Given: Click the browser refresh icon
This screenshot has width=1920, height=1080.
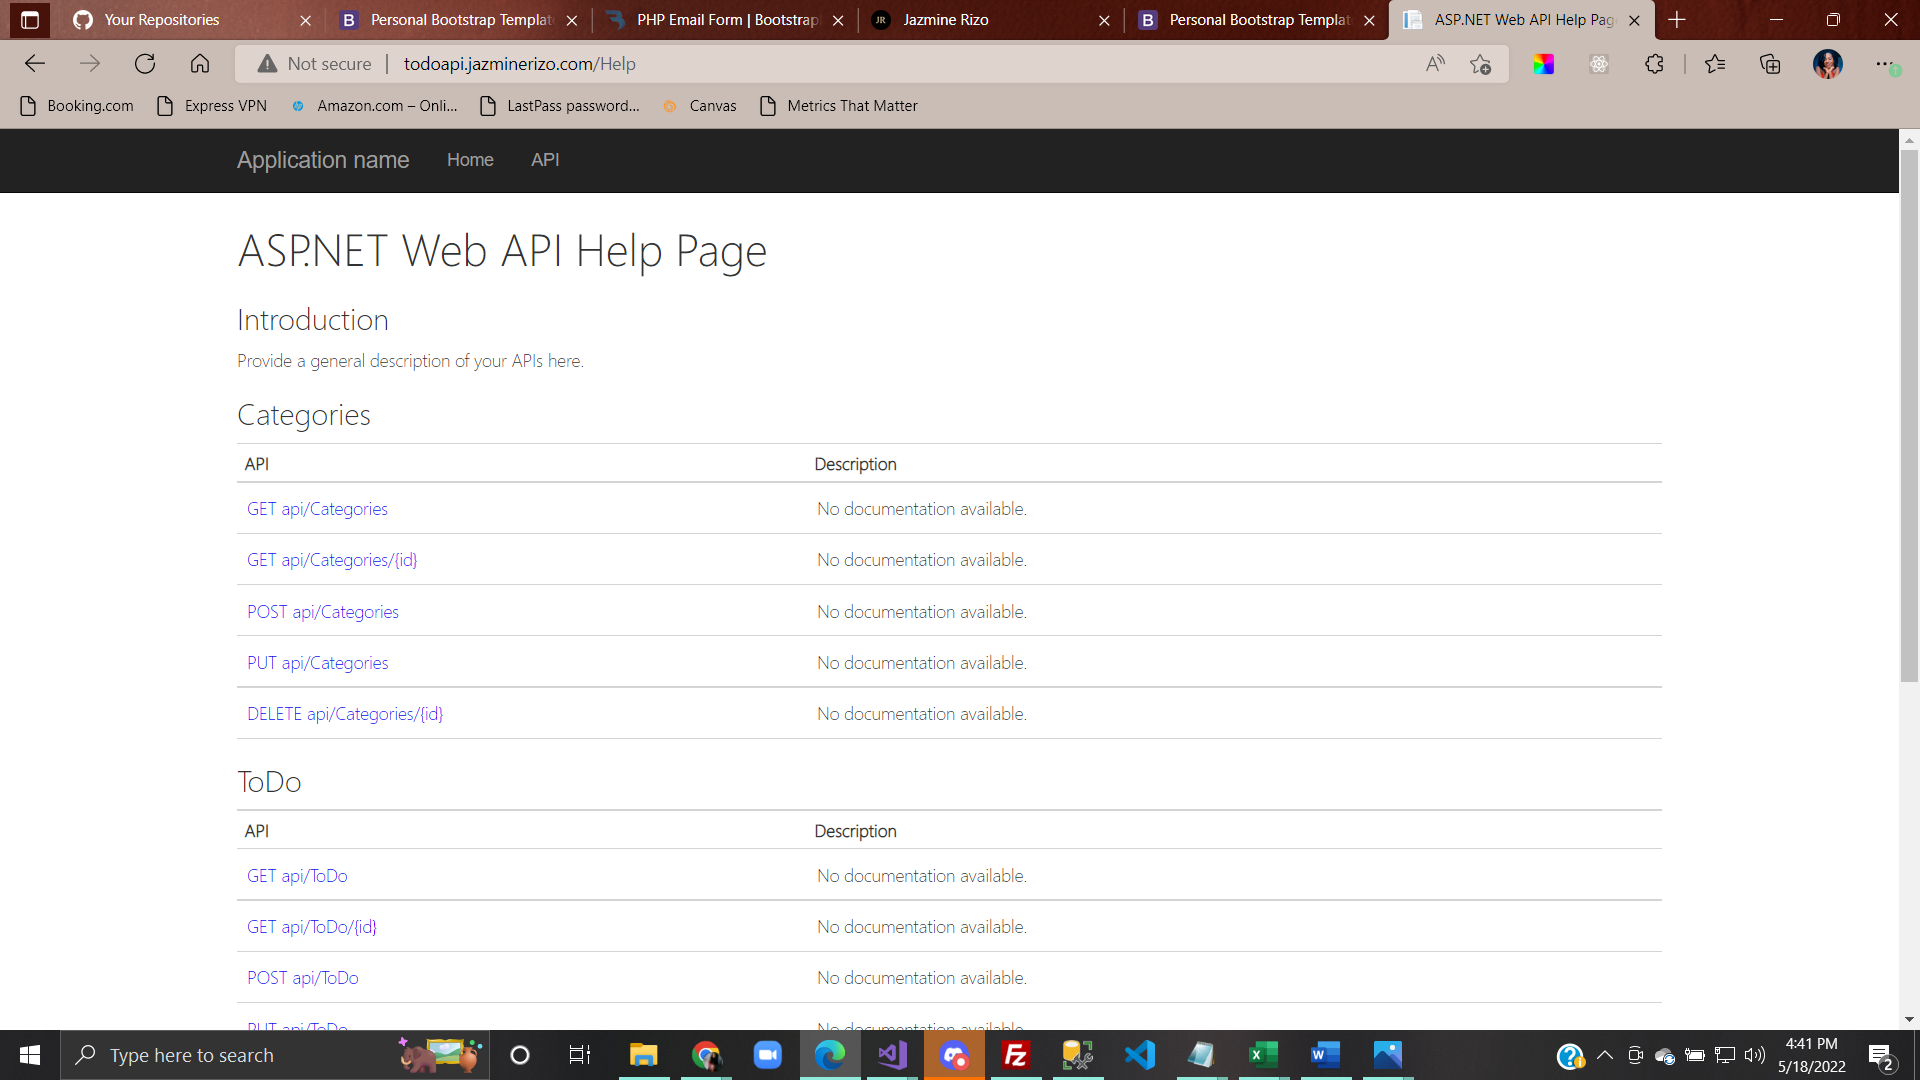Looking at the screenshot, I should pos(145,64).
